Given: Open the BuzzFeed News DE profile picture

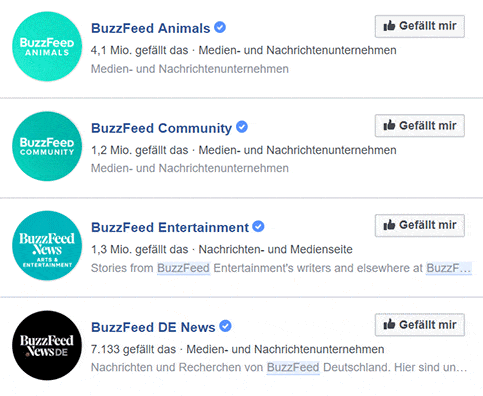Looking at the screenshot, I should [47, 345].
